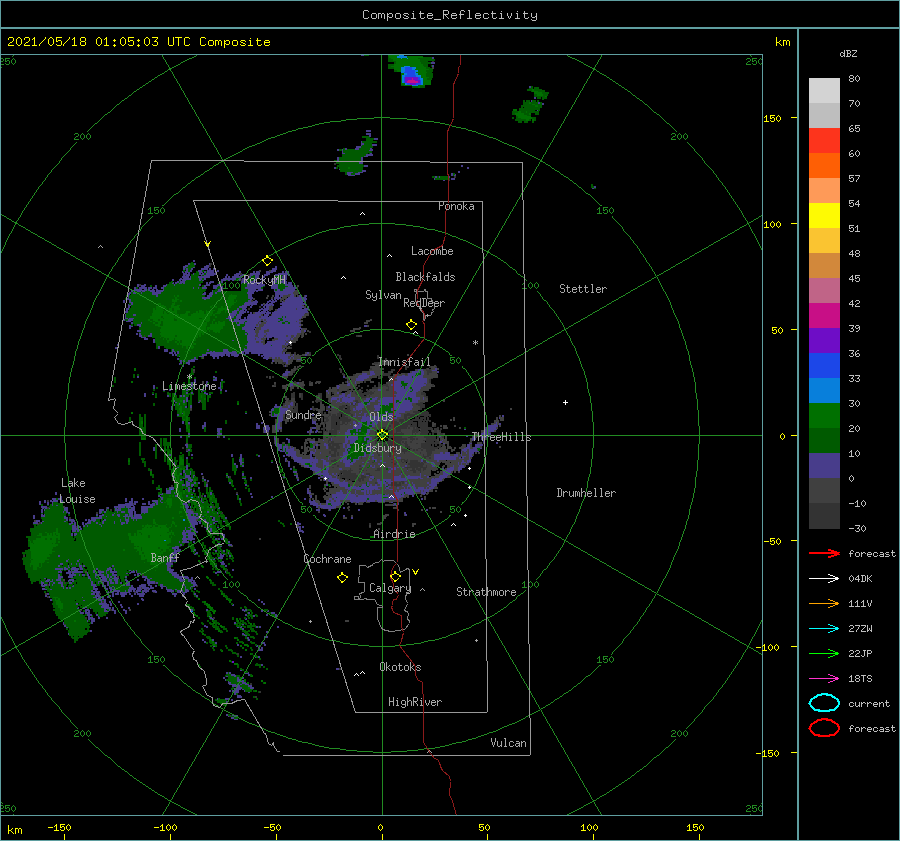The image size is (900, 841).
Task: Click the ThreeHills town label
Action: click(501, 437)
